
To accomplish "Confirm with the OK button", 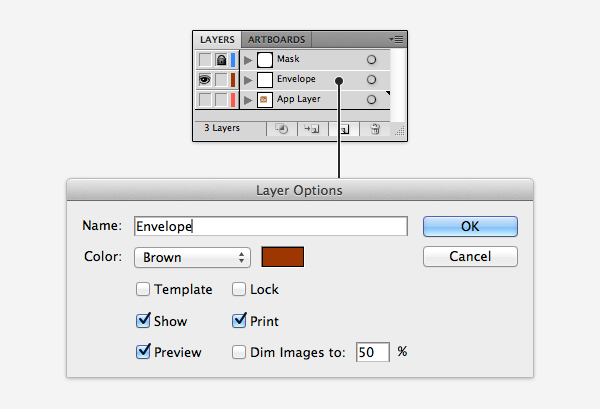I will 470,226.
